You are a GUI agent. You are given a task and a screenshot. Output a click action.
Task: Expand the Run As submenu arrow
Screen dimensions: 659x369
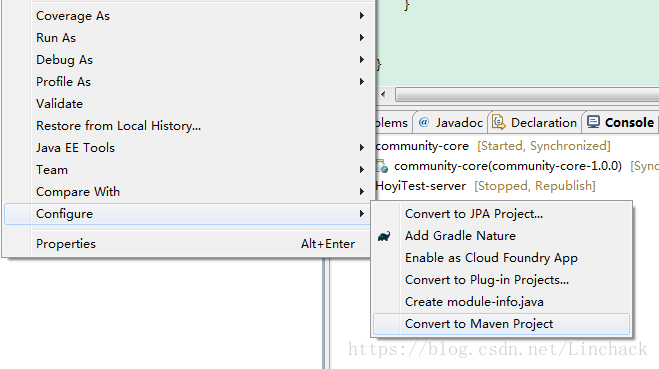[x=361, y=38]
